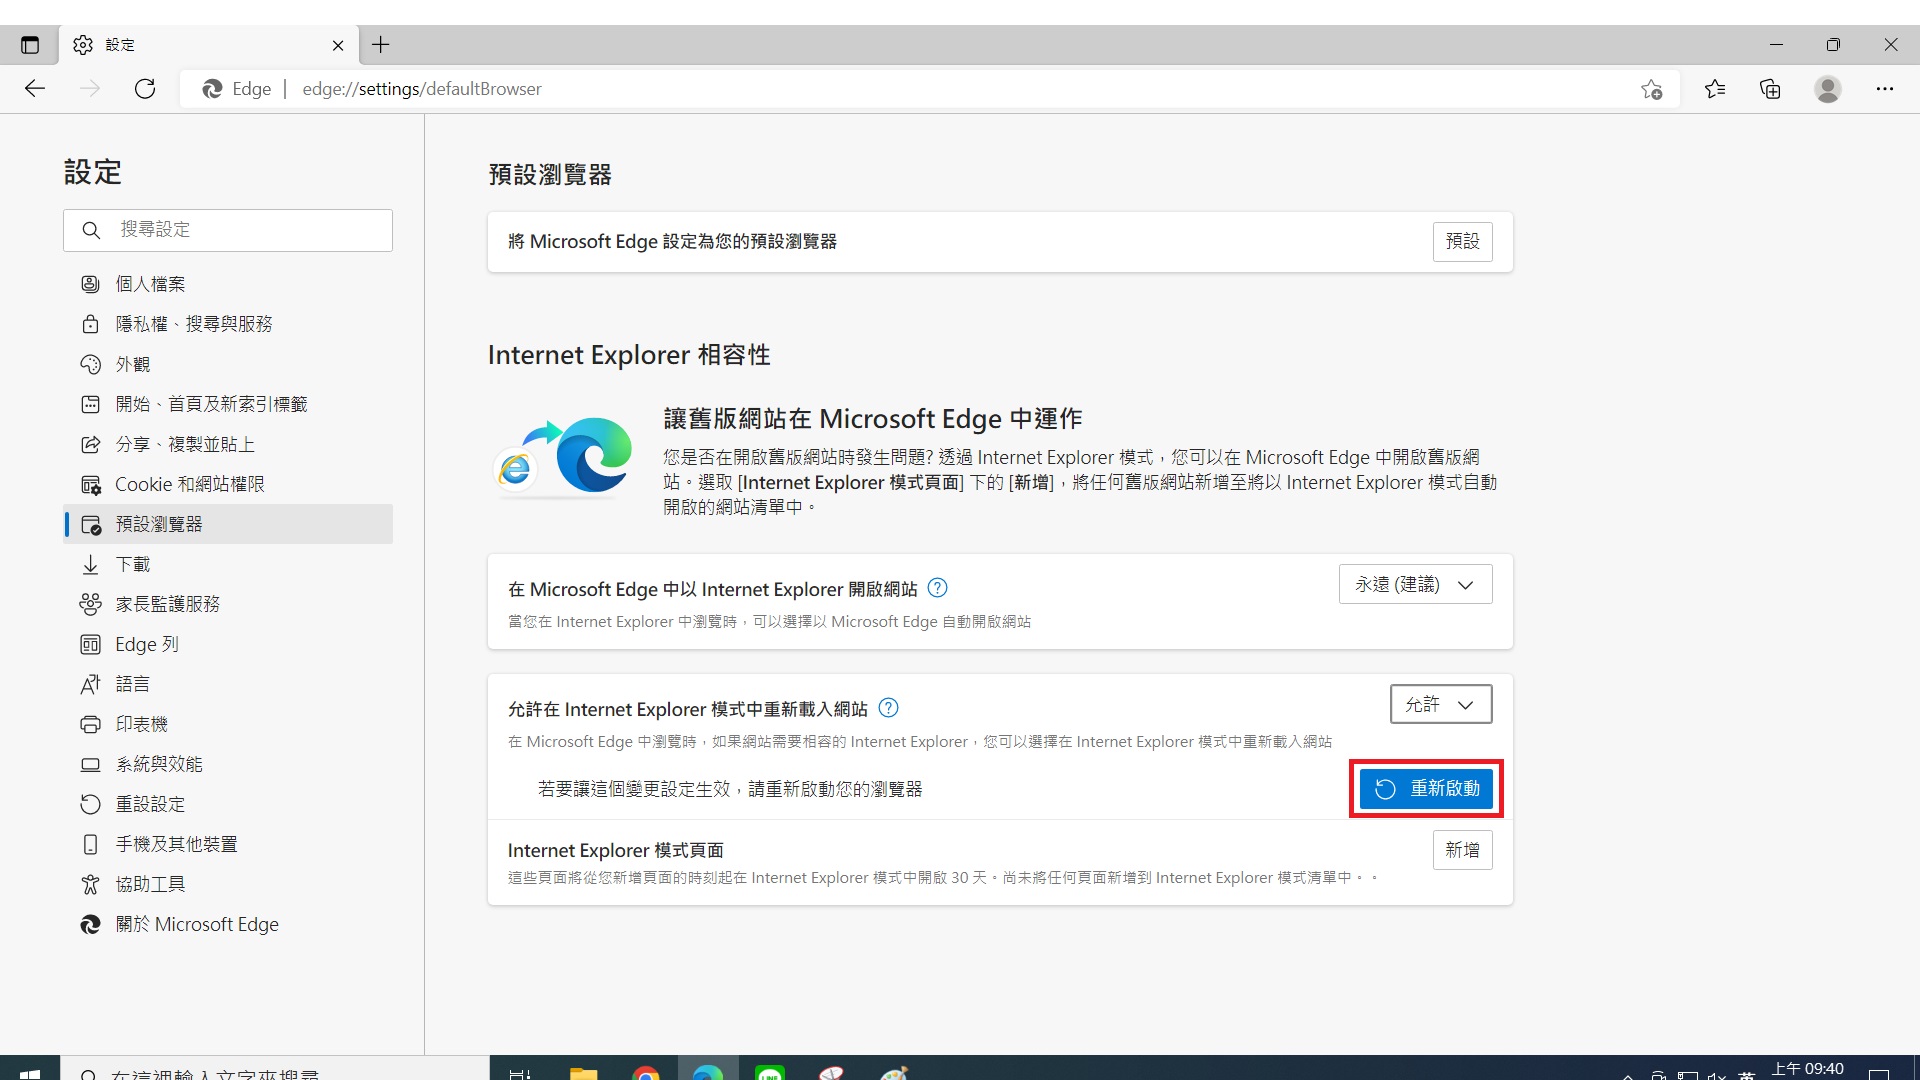Open Edge 列 settings section
This screenshot has width=1920, height=1080.
tap(228, 644)
